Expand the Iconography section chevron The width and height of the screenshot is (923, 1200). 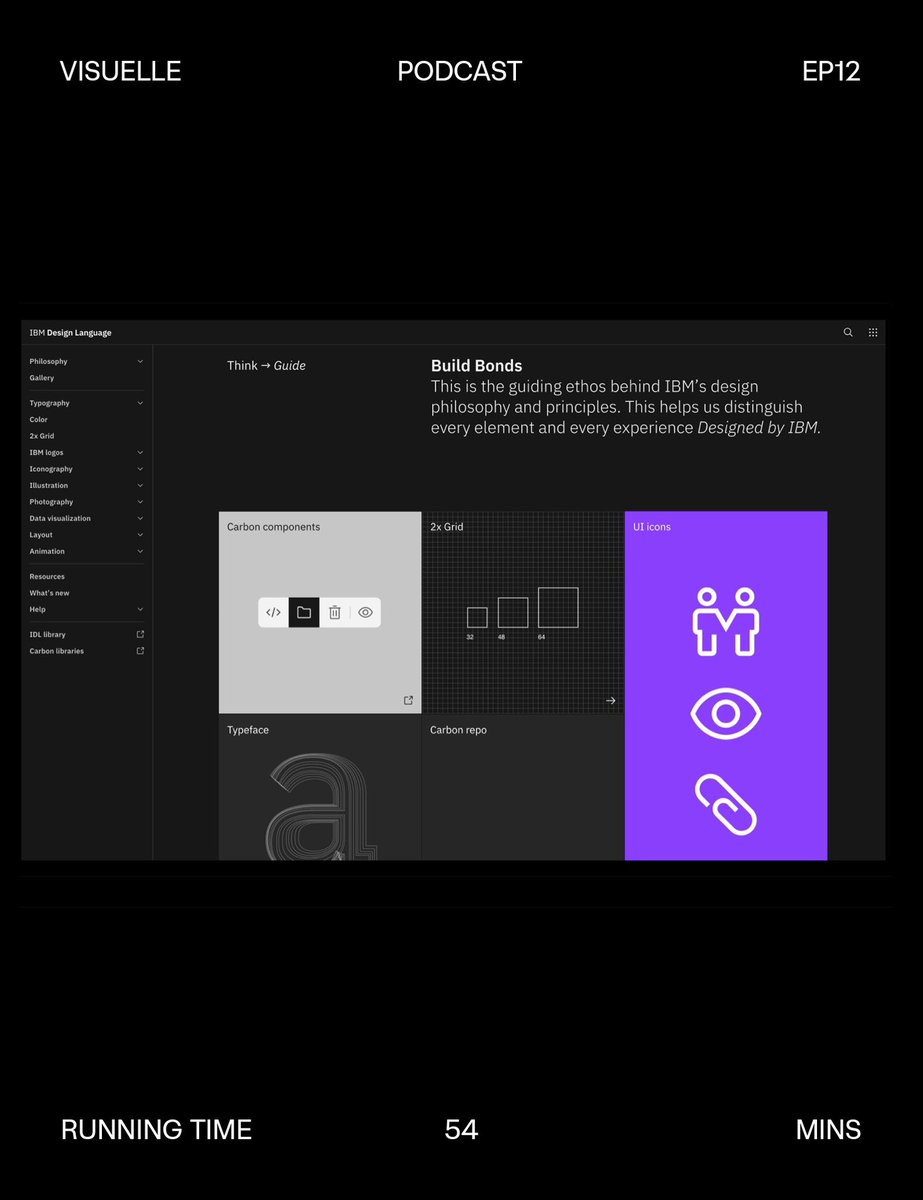click(140, 469)
